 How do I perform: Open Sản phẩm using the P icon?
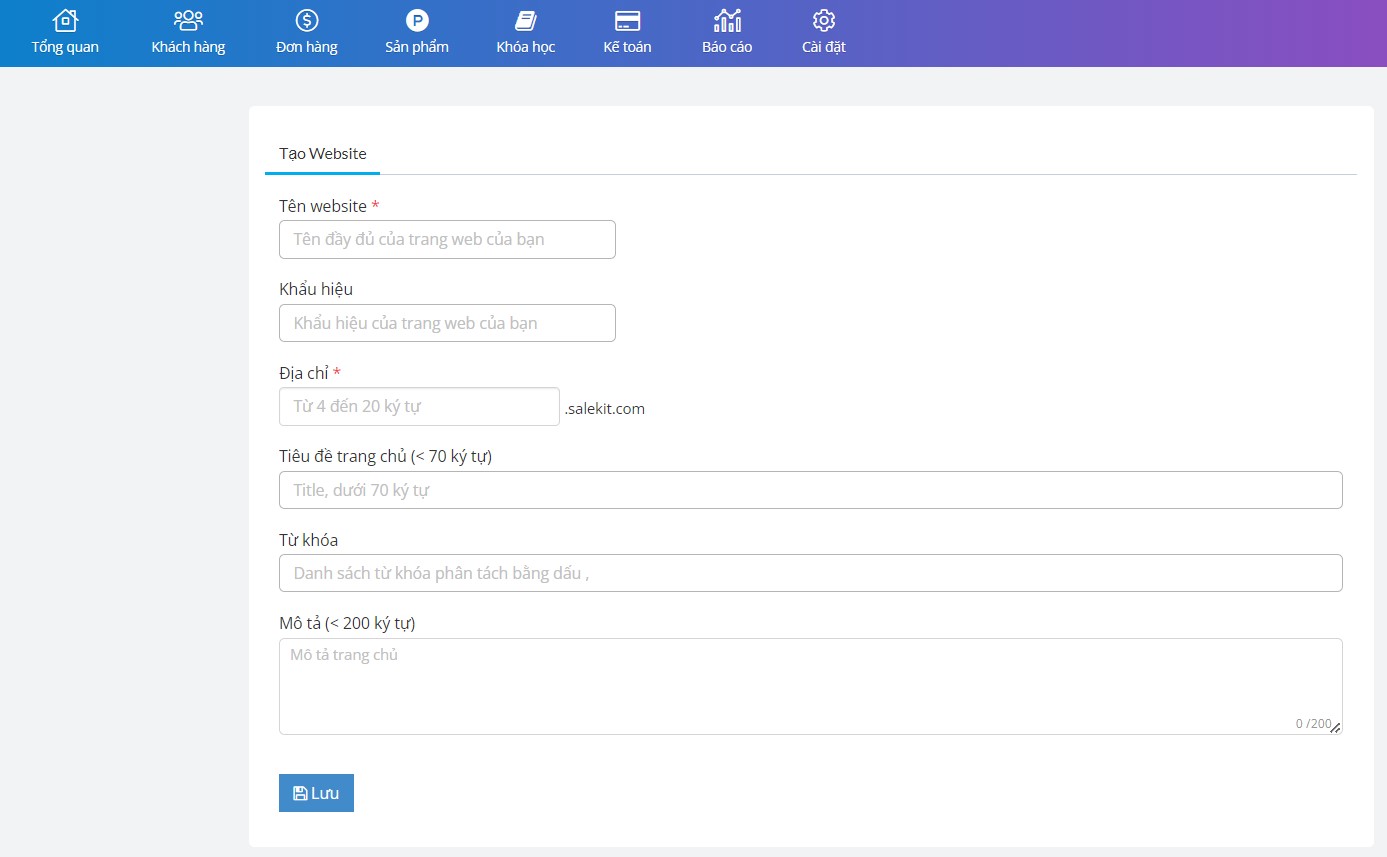417,20
